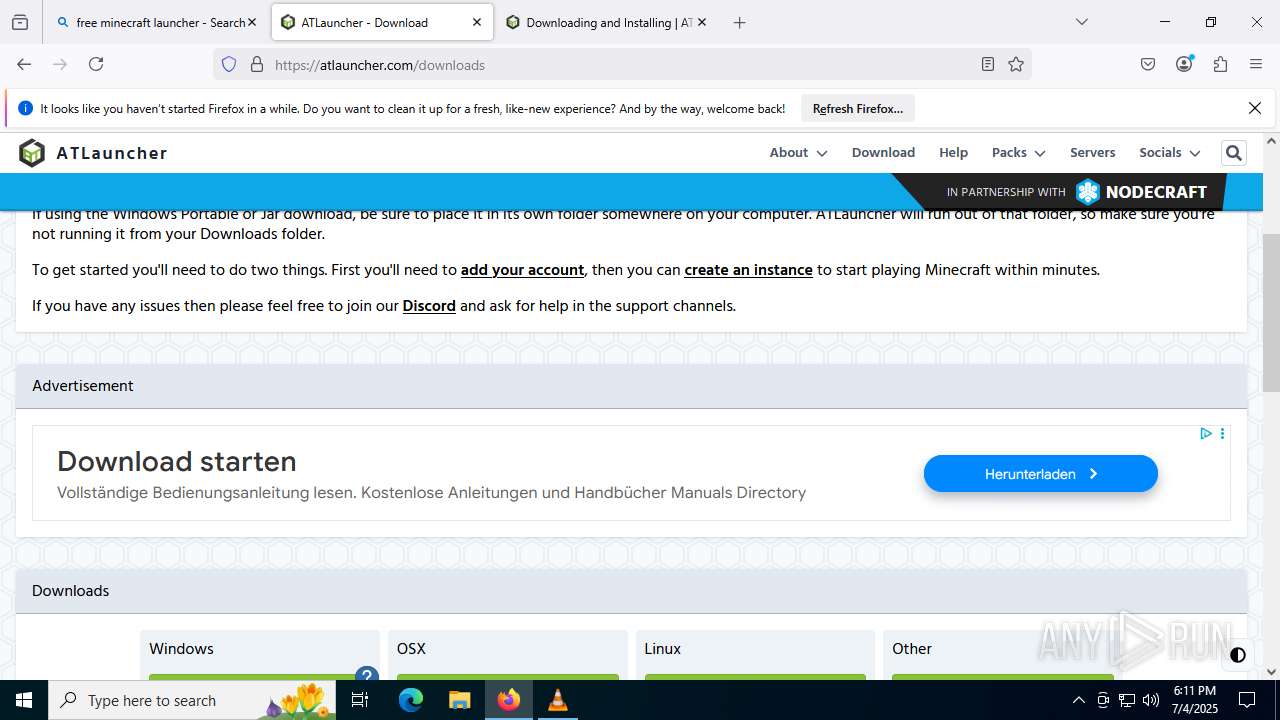
Task: Open a new tab with plus icon
Action: click(739, 22)
